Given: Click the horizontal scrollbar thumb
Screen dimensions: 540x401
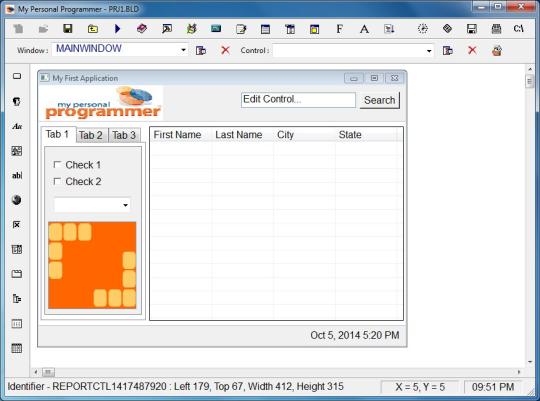Looking at the screenshot, I should [x=48, y=372].
